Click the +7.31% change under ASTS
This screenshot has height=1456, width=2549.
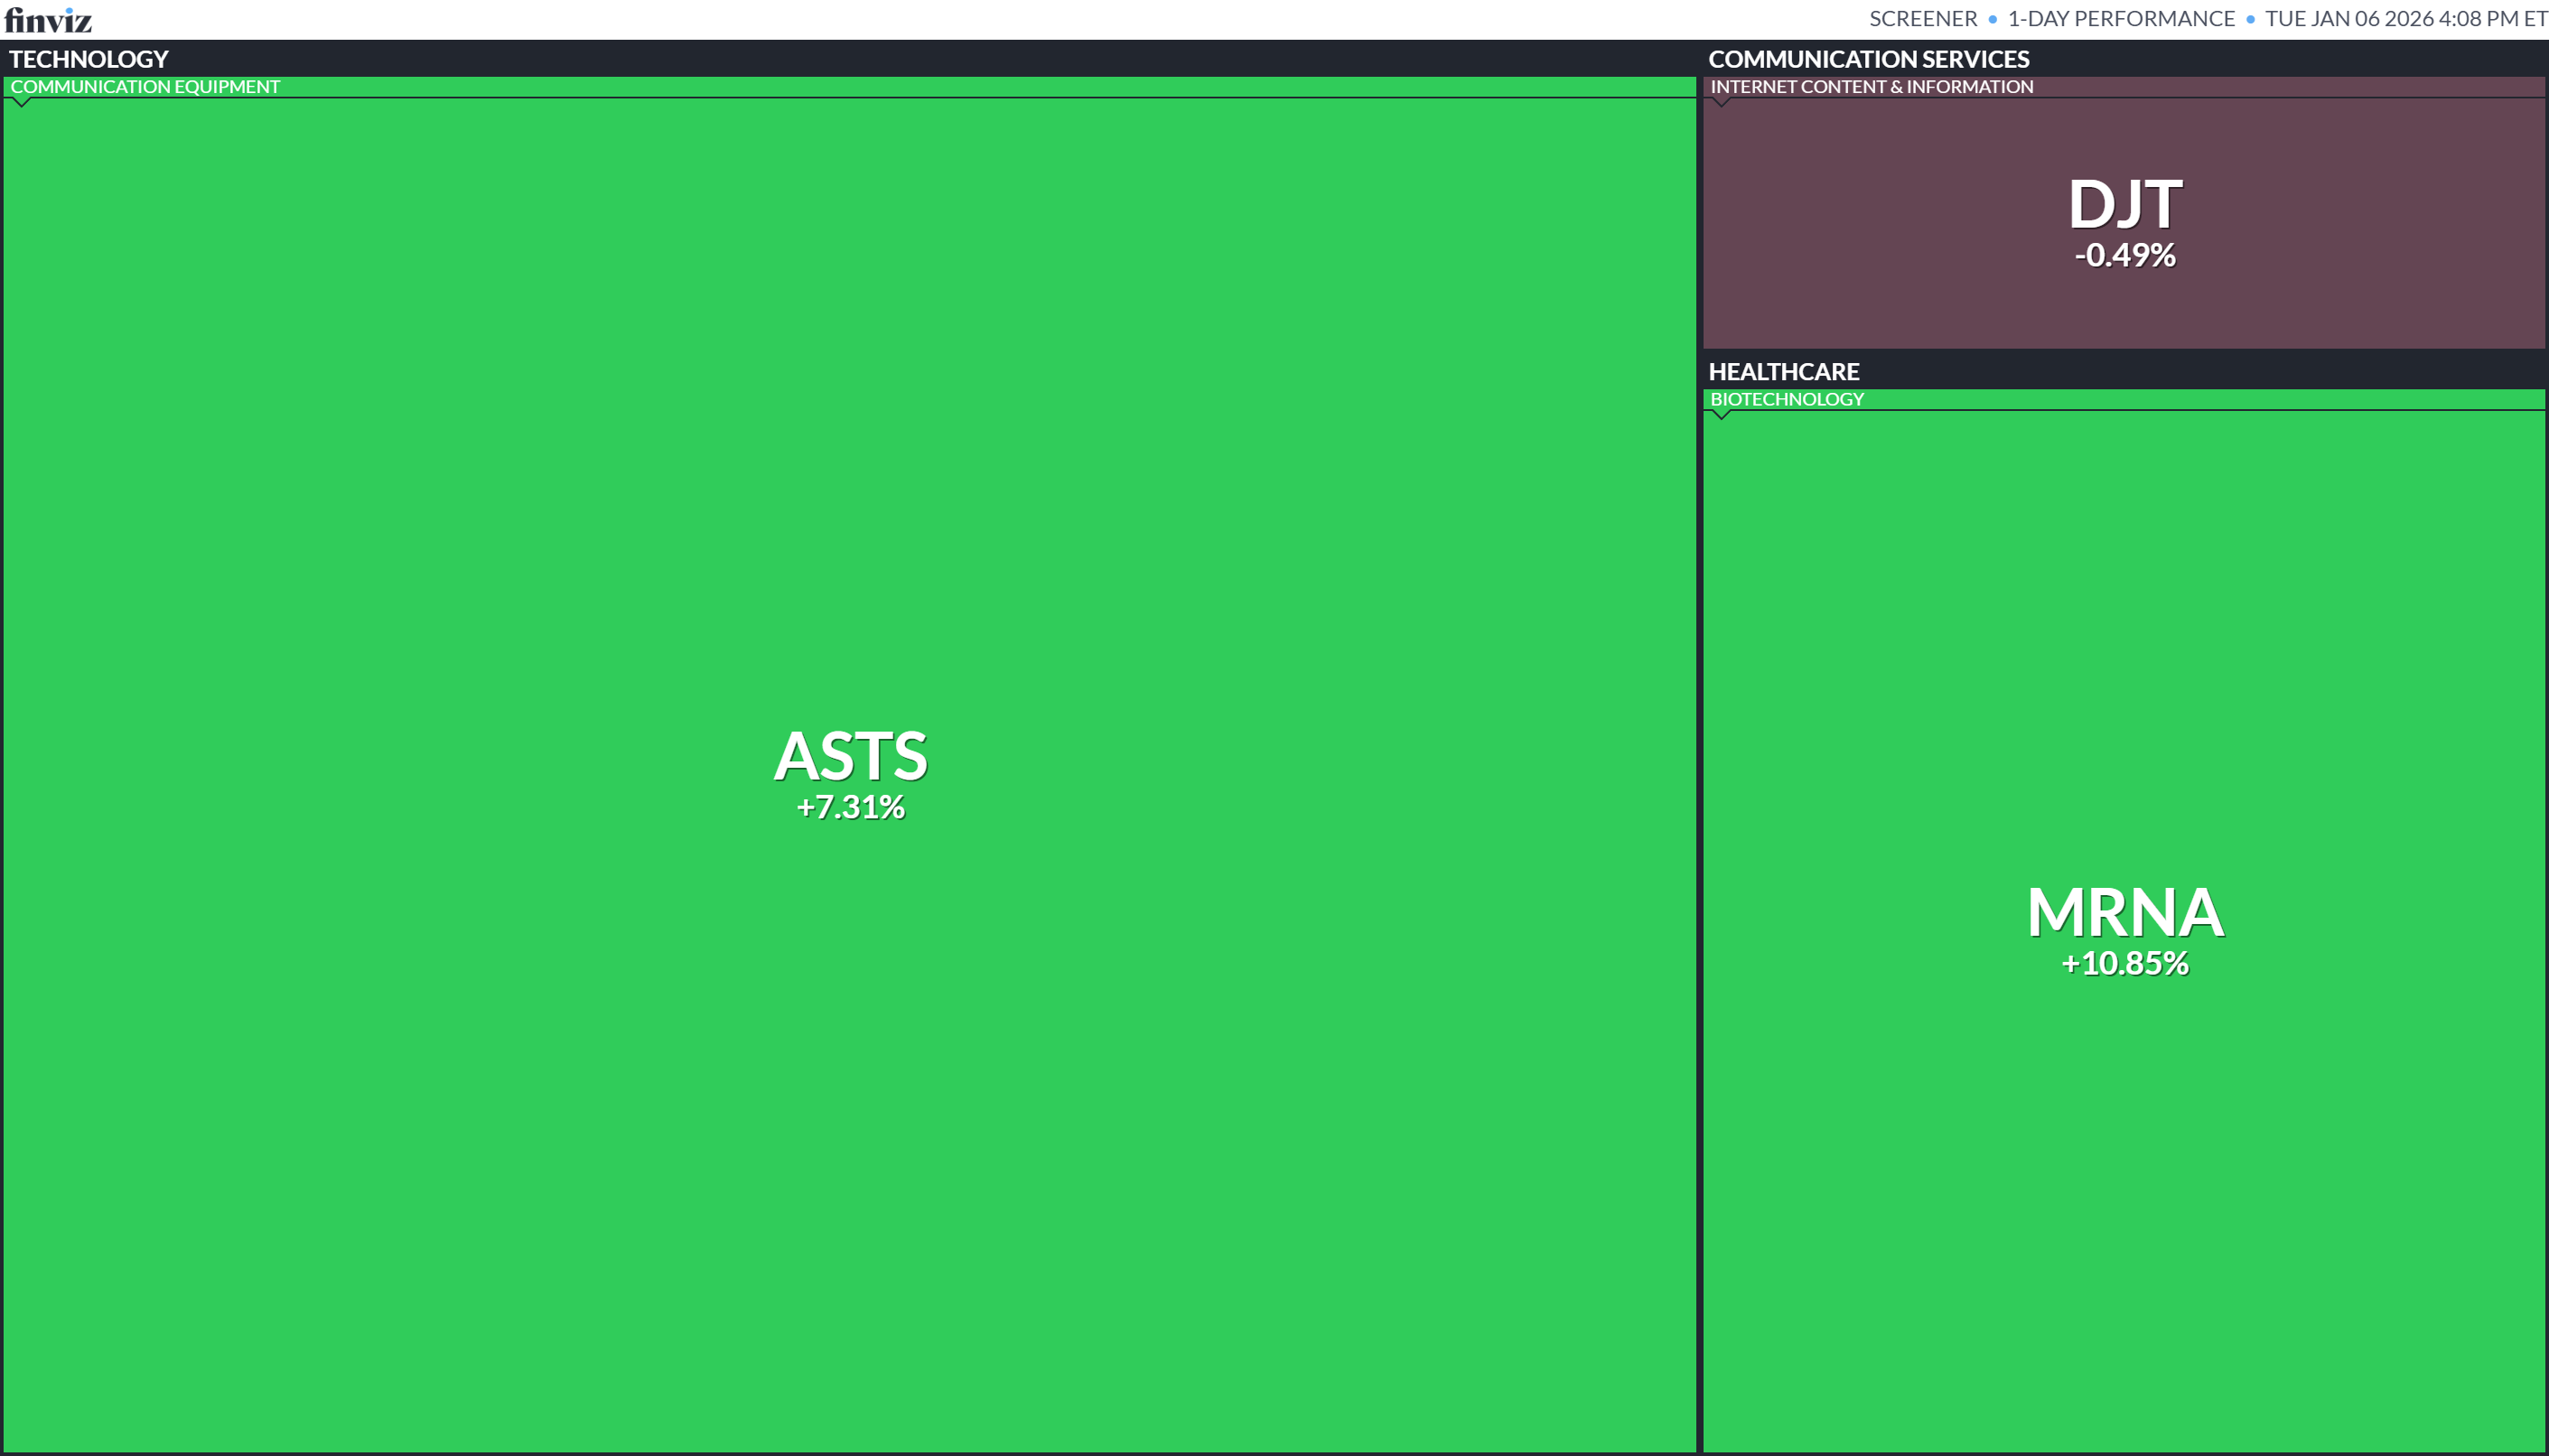point(850,807)
